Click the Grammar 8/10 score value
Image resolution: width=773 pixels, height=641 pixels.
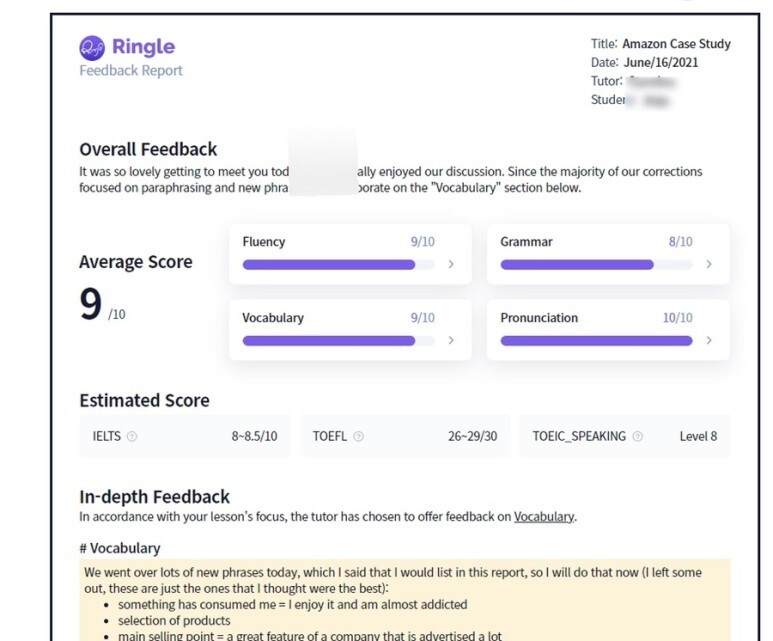(x=681, y=242)
